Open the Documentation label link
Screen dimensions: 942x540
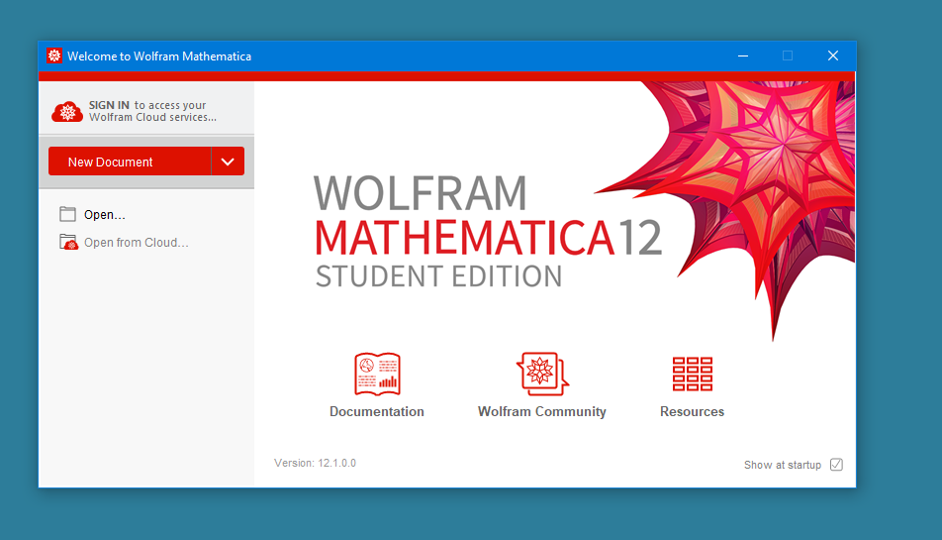coord(377,411)
